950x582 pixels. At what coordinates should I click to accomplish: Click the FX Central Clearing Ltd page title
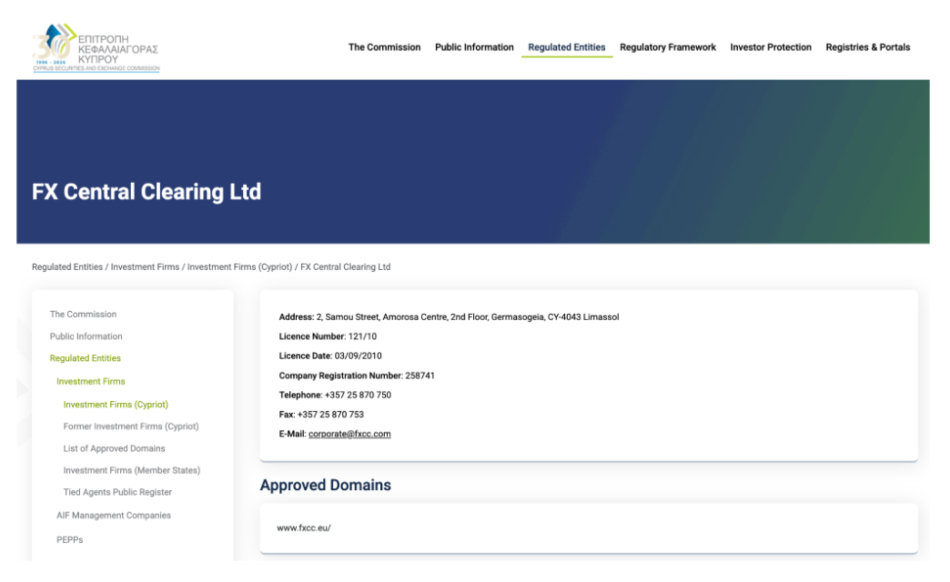point(147,192)
